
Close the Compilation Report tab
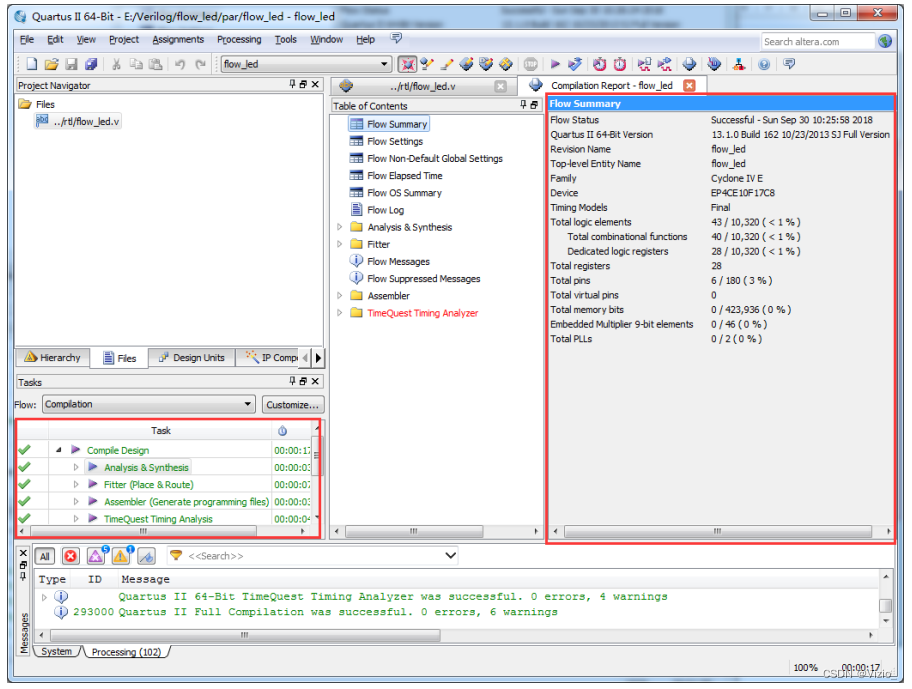pyautogui.click(x=689, y=85)
